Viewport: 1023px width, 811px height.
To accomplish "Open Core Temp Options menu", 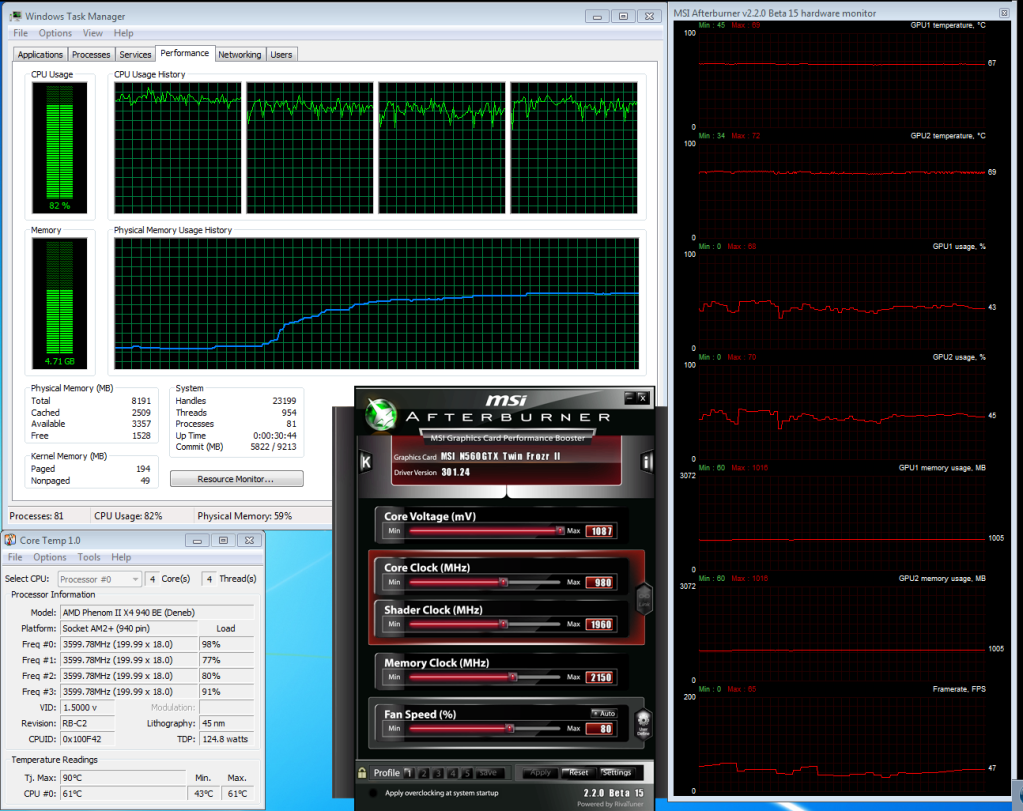I will pos(50,557).
